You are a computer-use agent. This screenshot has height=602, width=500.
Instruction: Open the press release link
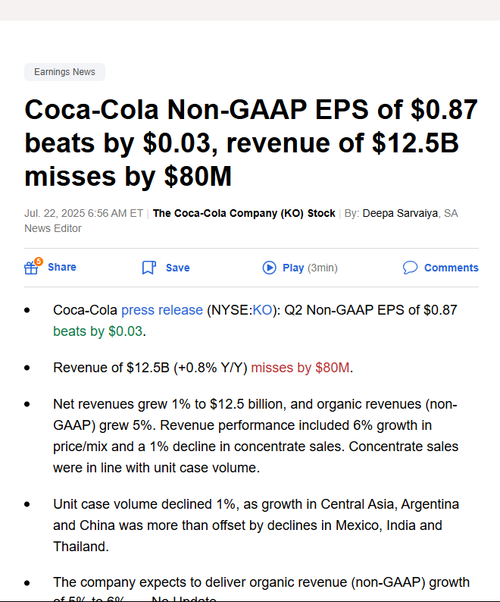[162, 310]
